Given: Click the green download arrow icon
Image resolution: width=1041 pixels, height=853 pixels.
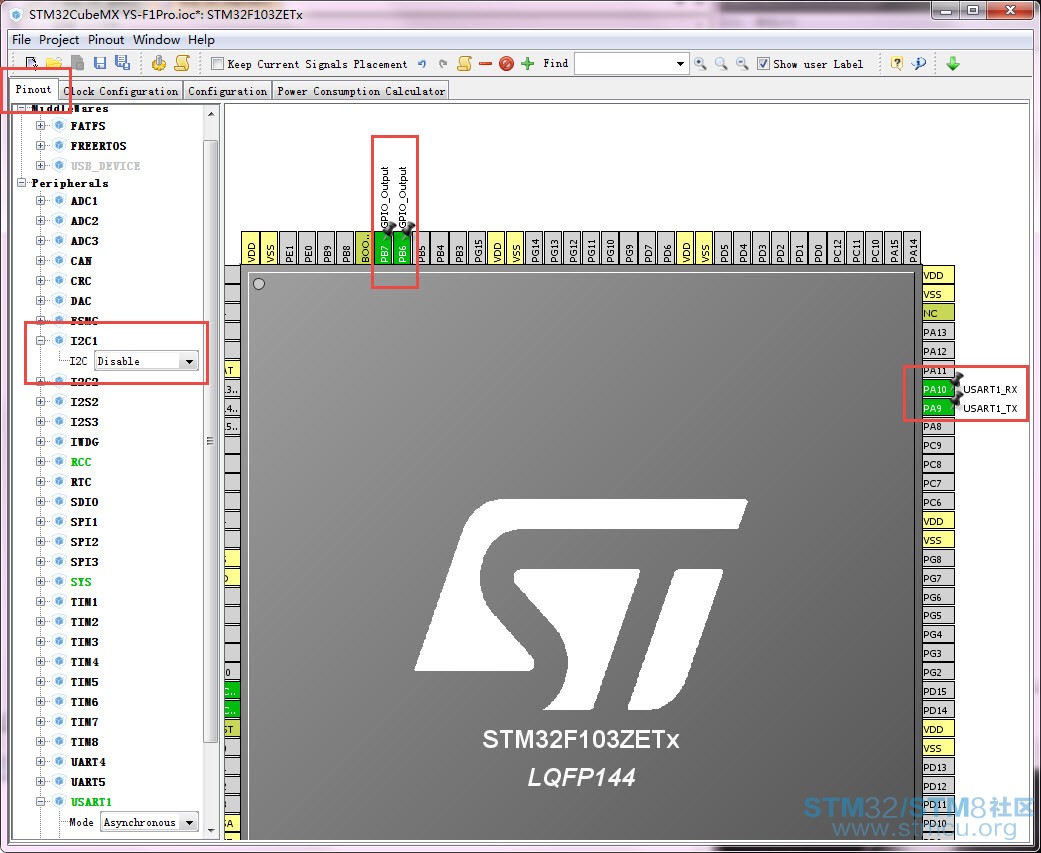Looking at the screenshot, I should tap(953, 64).
